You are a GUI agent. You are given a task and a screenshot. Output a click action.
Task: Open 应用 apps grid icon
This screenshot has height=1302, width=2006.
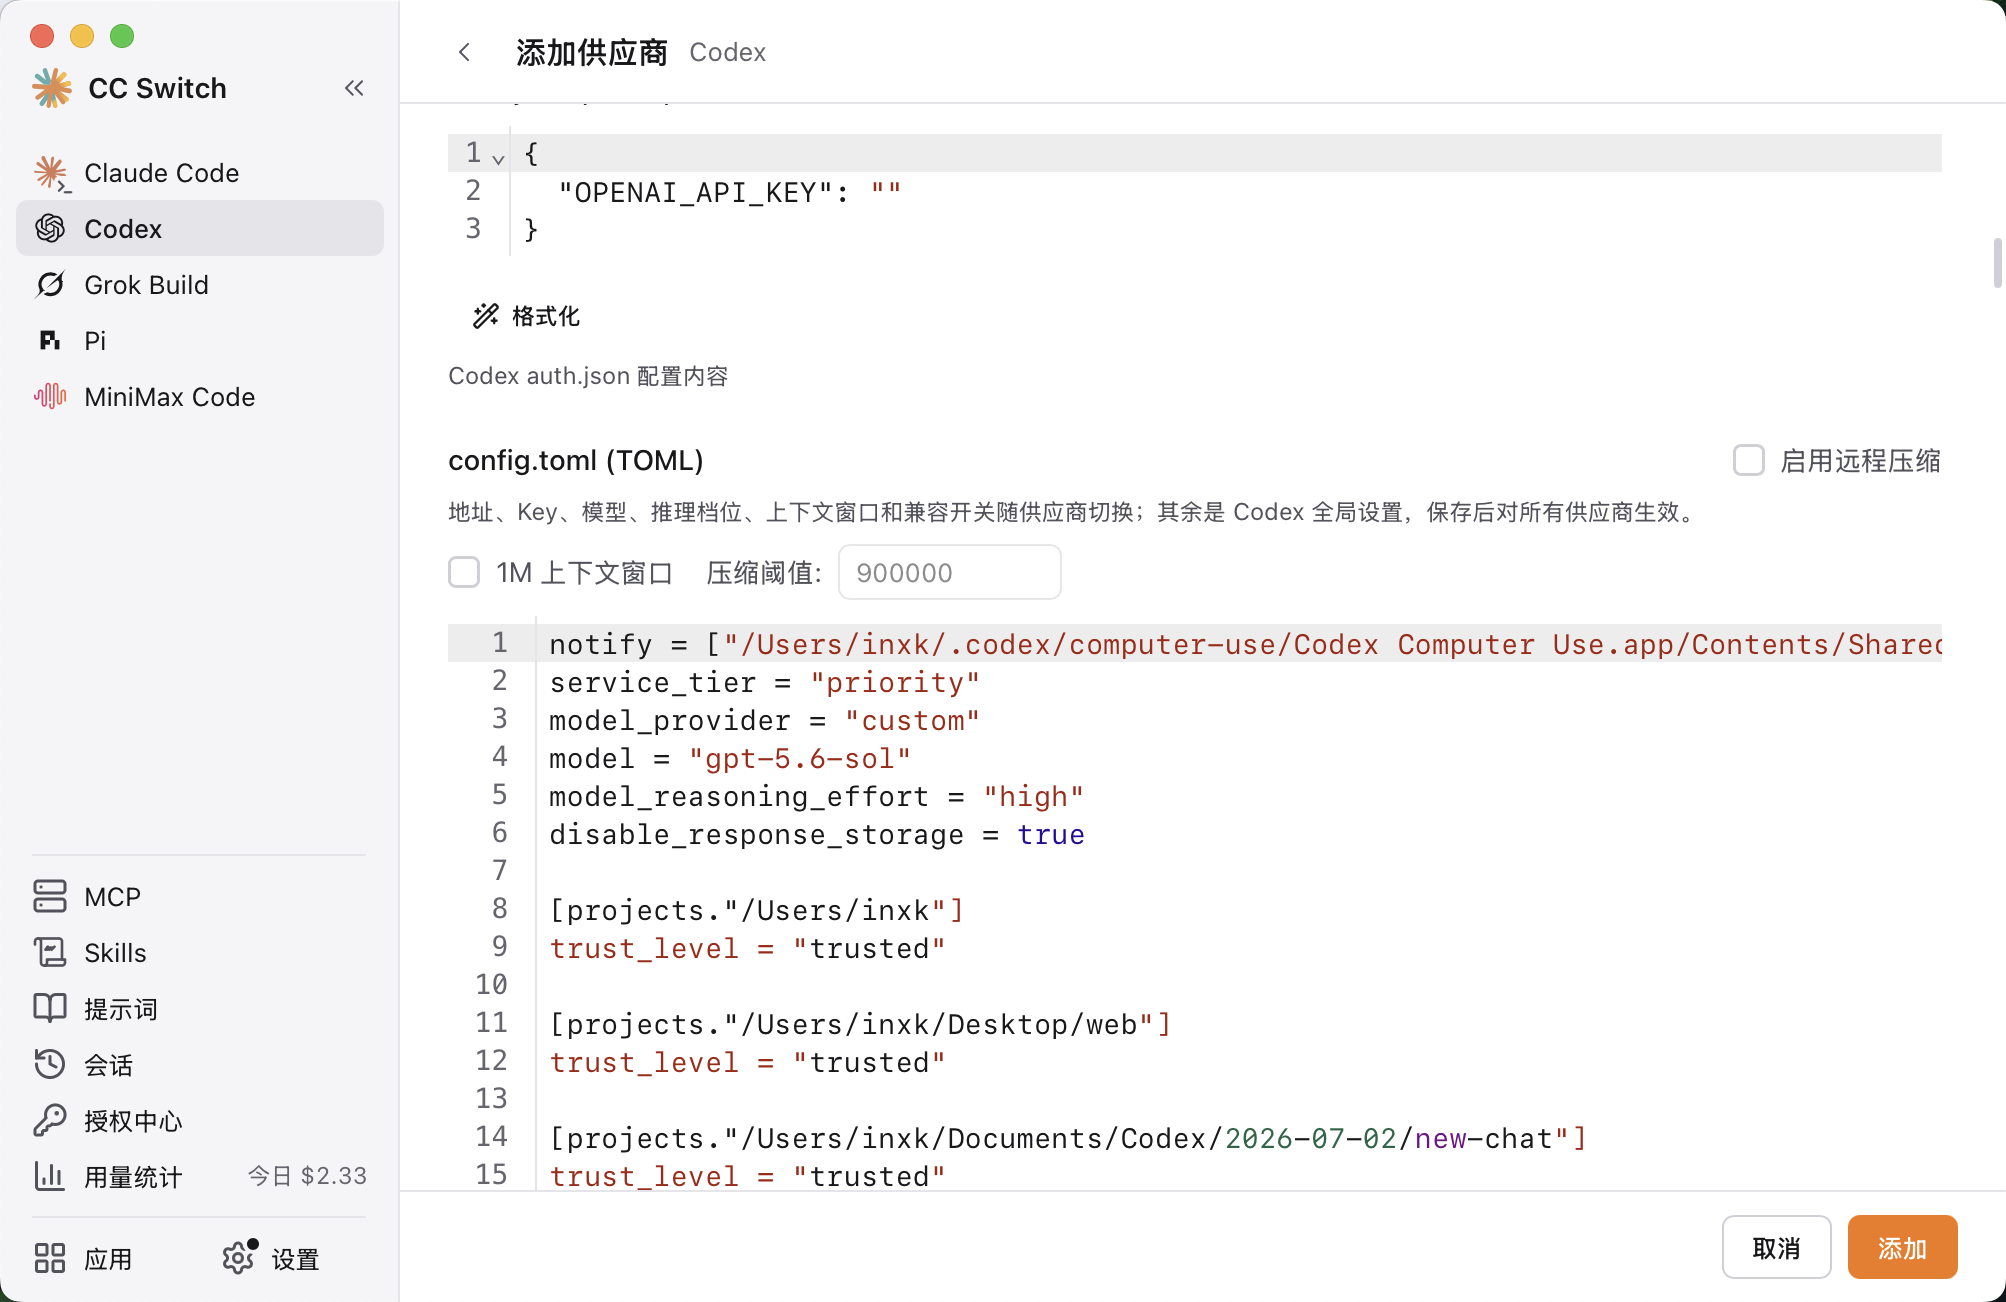coord(50,1258)
